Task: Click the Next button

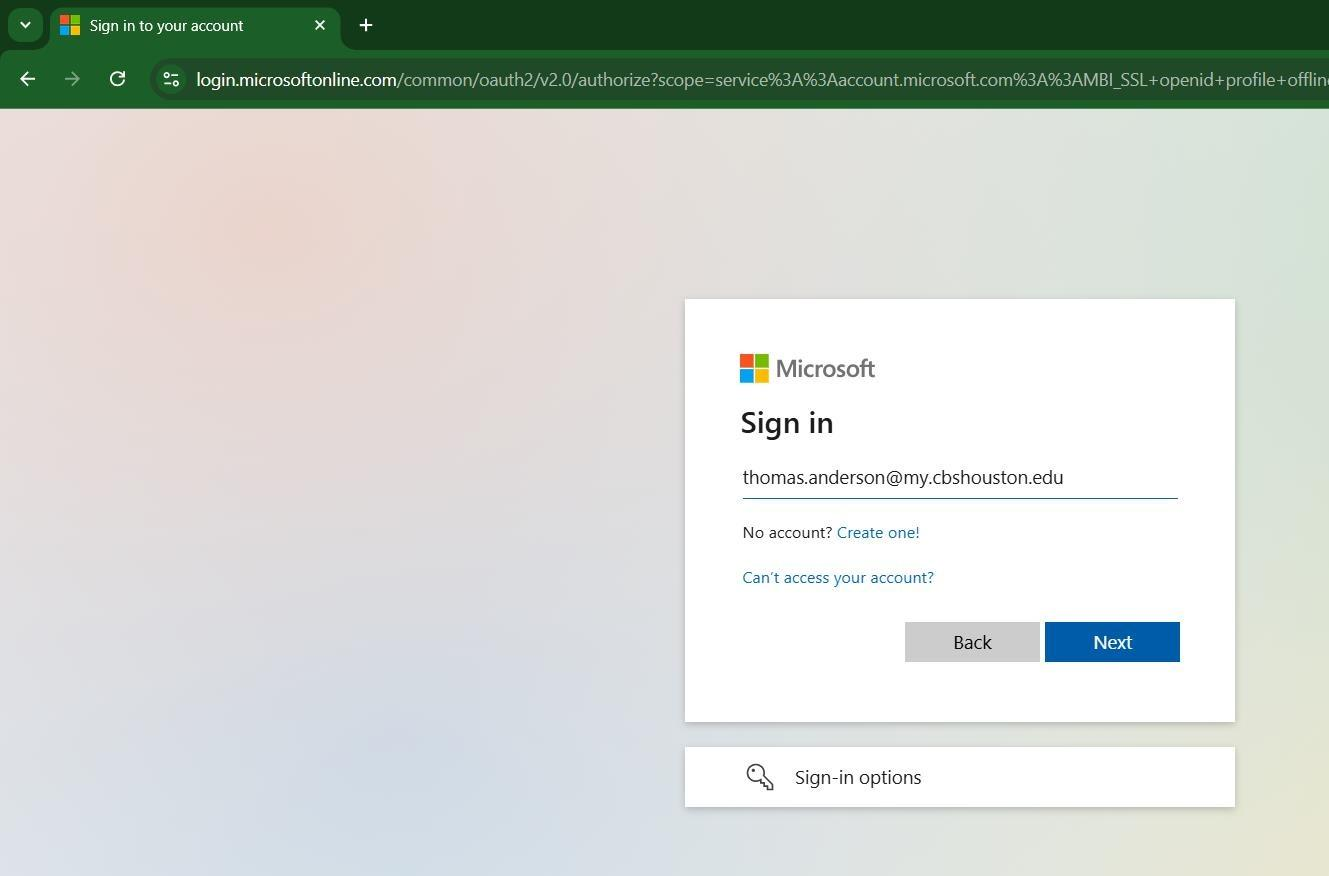Action: [1112, 642]
